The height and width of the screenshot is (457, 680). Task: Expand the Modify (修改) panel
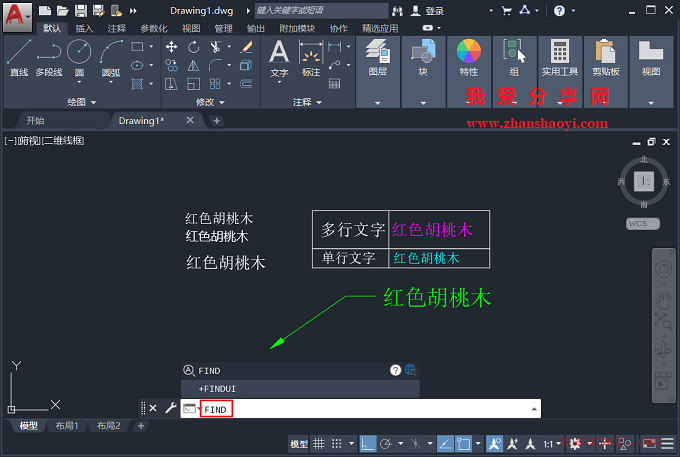coord(210,102)
